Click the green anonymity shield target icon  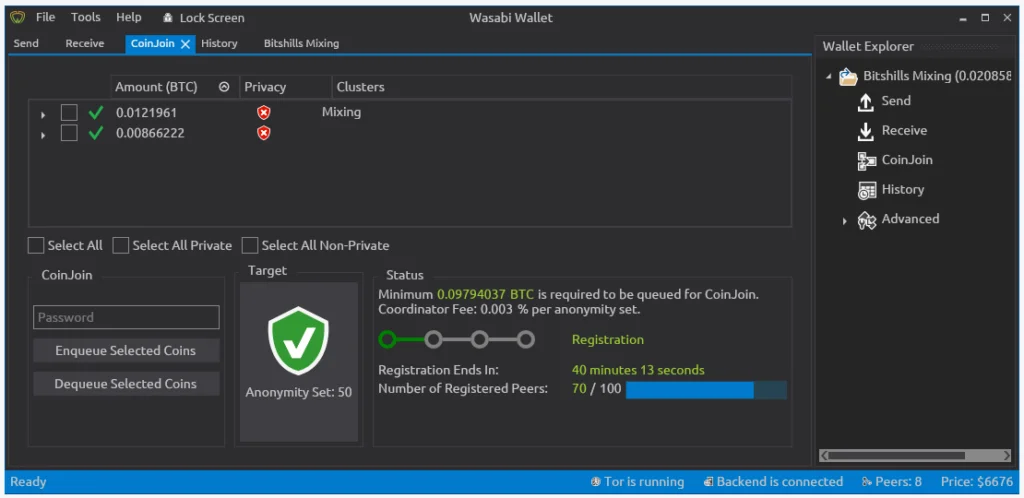(298, 340)
